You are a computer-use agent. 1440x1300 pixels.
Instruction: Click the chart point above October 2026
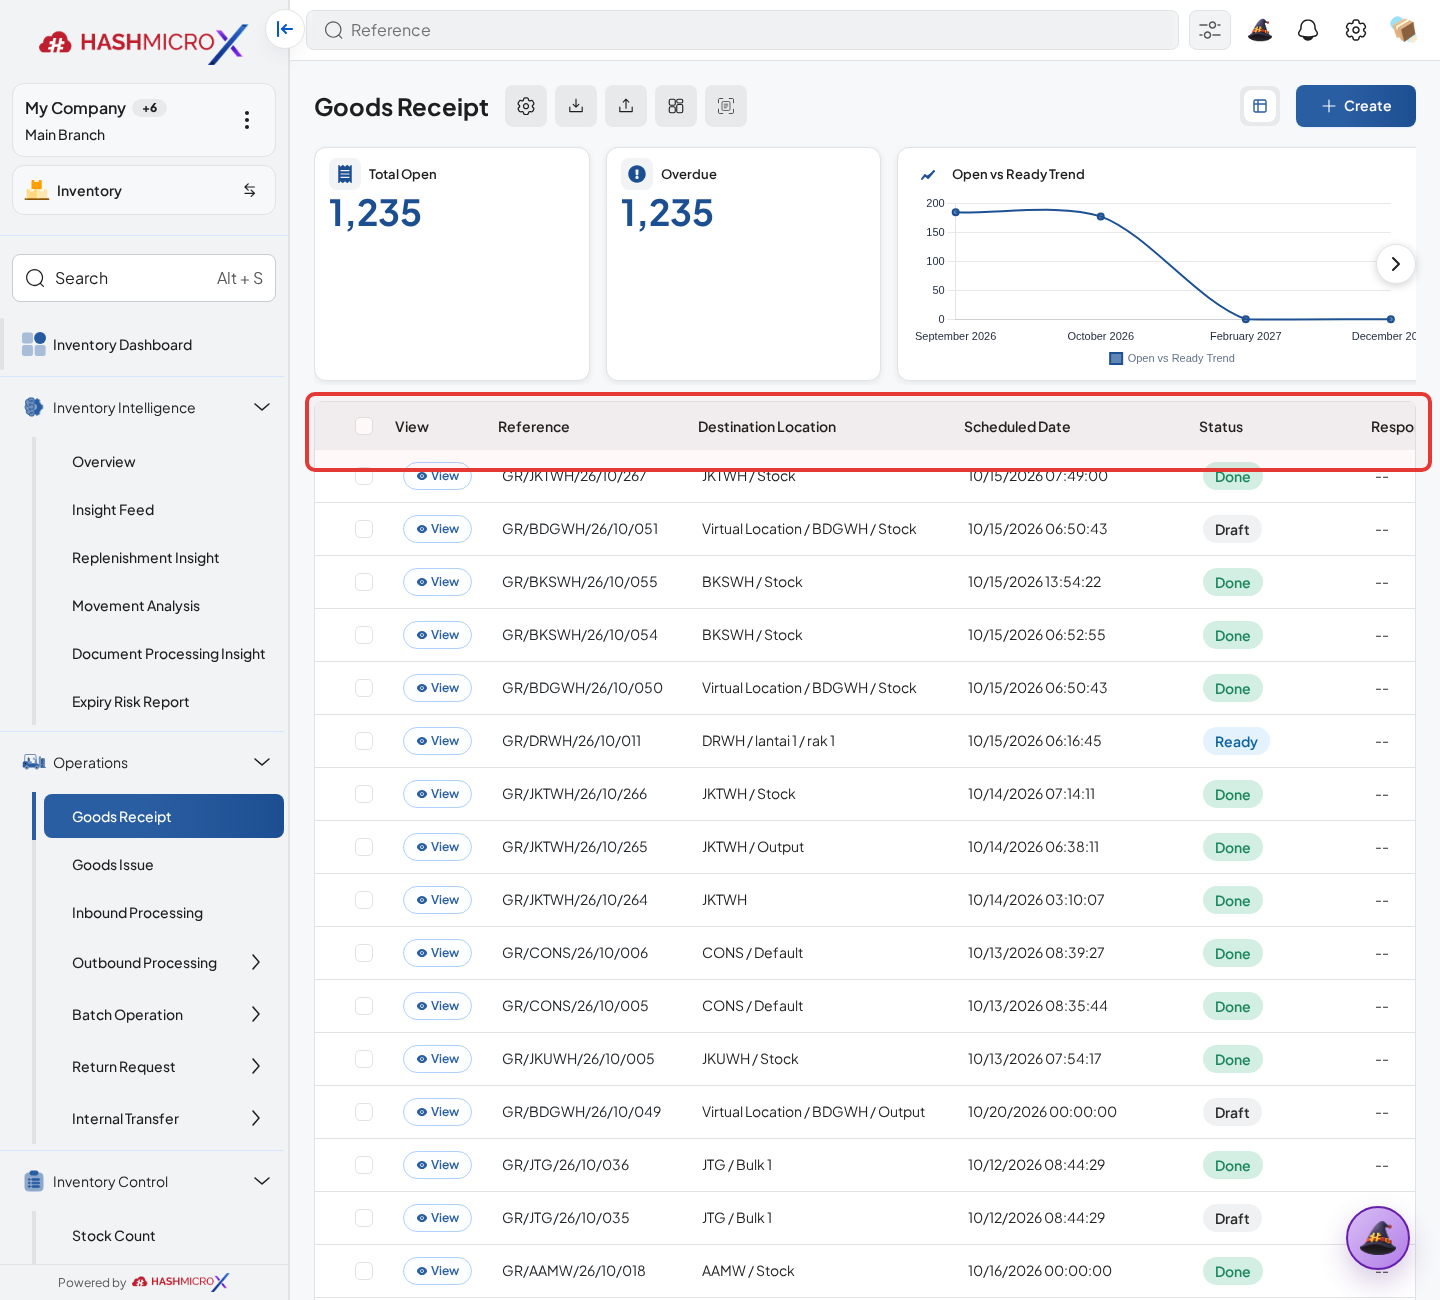(x=1101, y=216)
